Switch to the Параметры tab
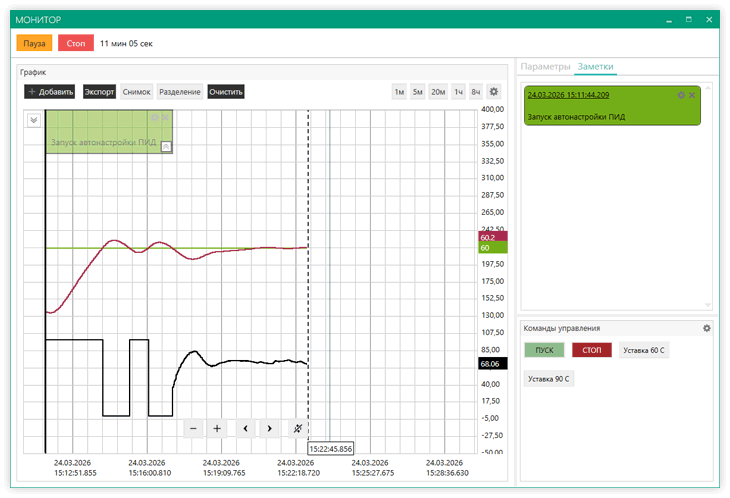 545,66
